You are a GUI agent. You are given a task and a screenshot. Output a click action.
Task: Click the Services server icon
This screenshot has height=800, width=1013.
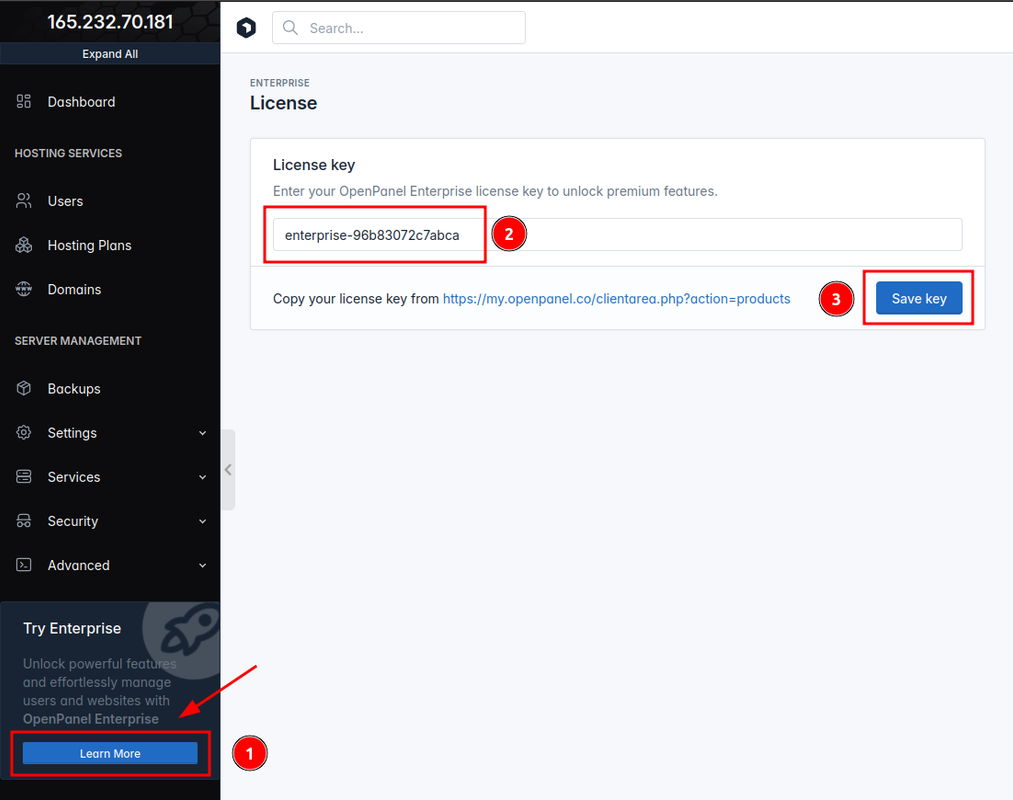24,477
